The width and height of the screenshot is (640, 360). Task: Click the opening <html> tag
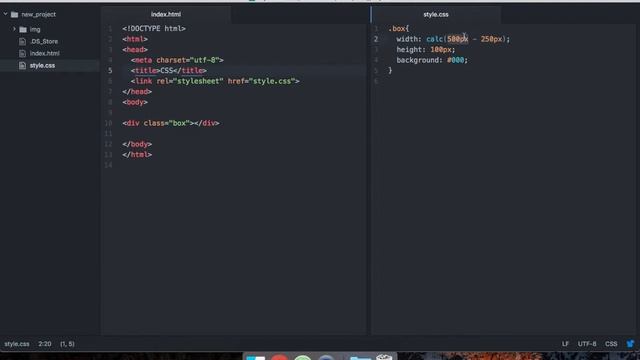pyautogui.click(x=135, y=39)
